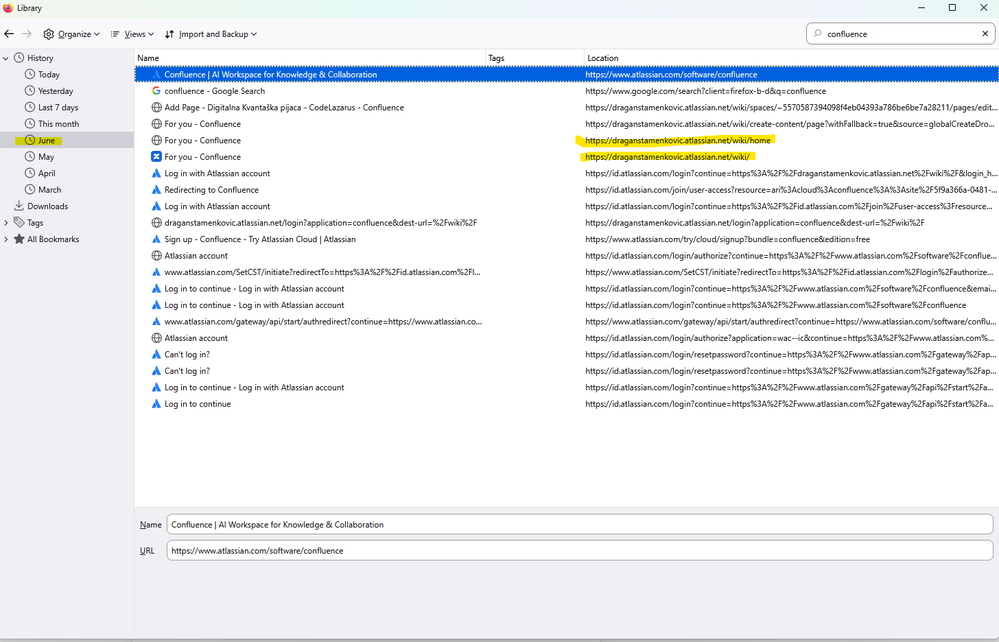Viewport: 999px width, 642px height.
Task: Click the try/cloud/signup location URL
Action: coord(728,239)
